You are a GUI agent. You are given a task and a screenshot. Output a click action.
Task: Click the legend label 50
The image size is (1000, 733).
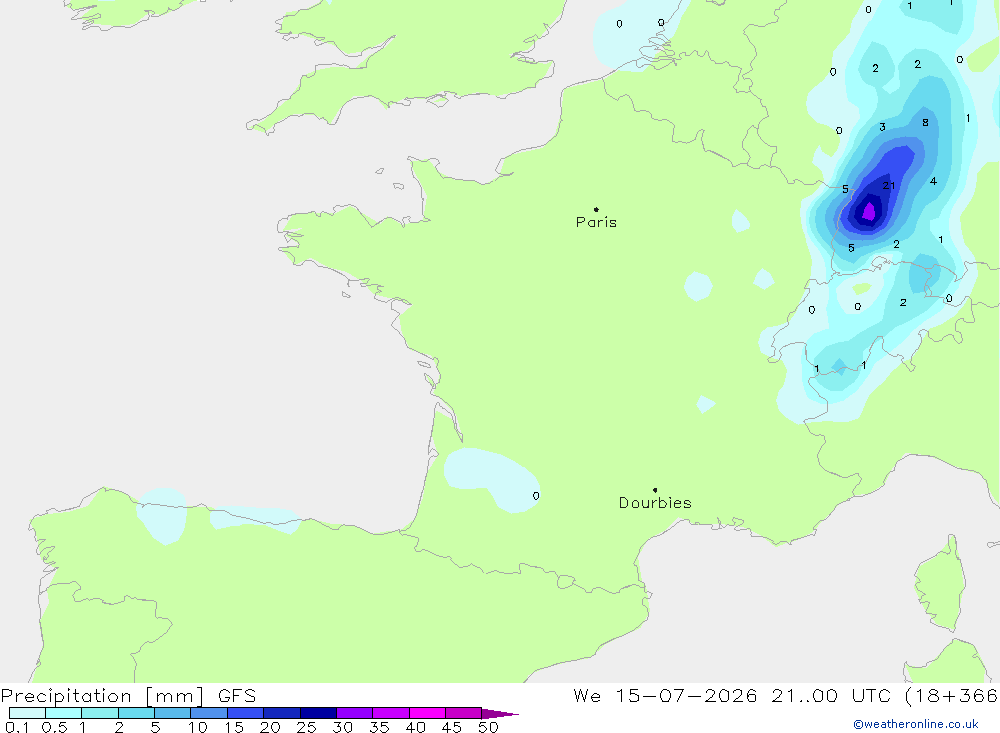point(488,727)
